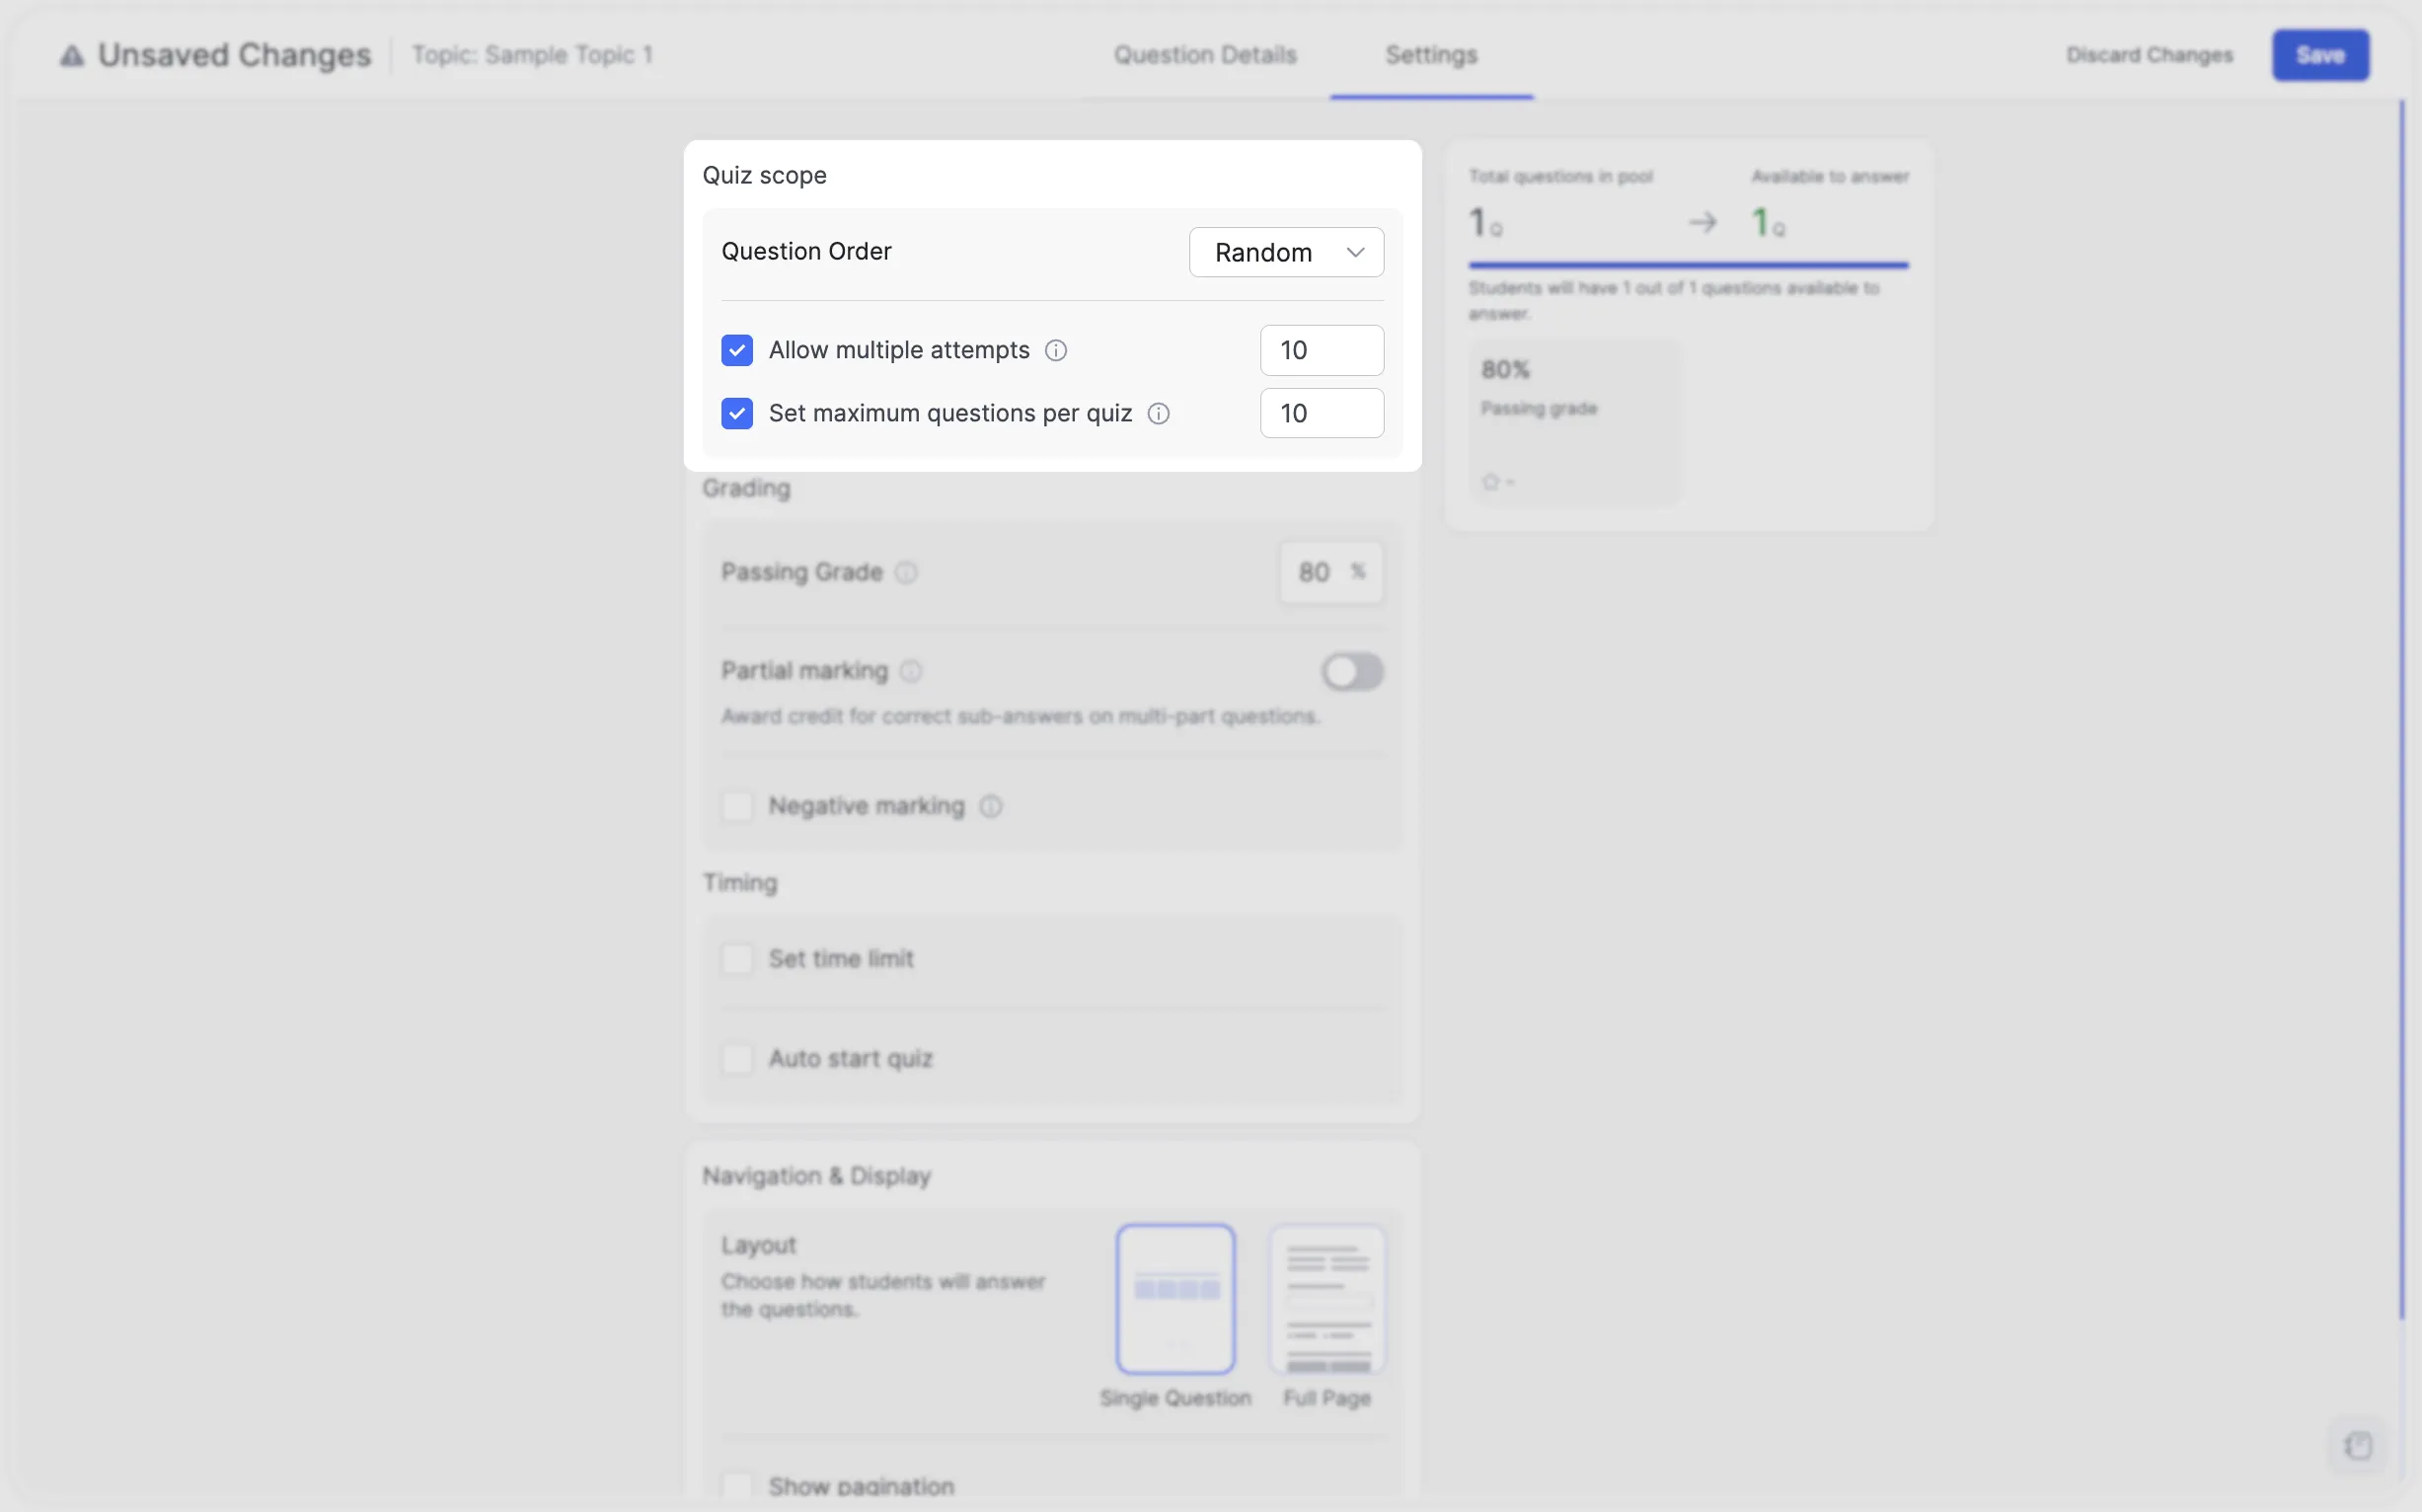2422x1512 pixels.
Task: Click the '80%' passing grade card value
Action: pos(1505,369)
